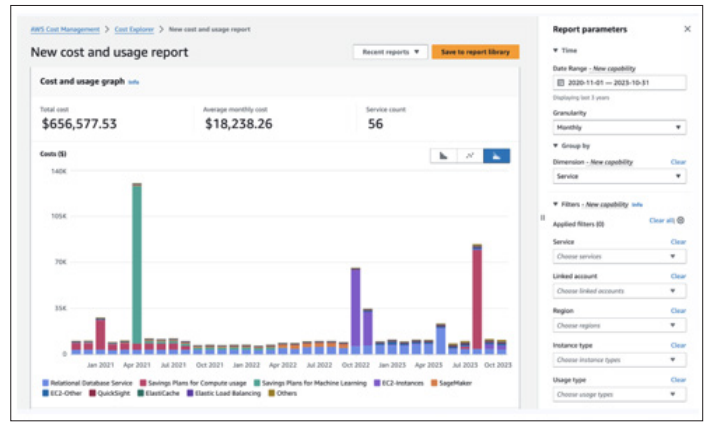Viewport: 707px width, 427px height.
Task: Click Elastic Load Balancing legend swatch
Action: coord(190,393)
